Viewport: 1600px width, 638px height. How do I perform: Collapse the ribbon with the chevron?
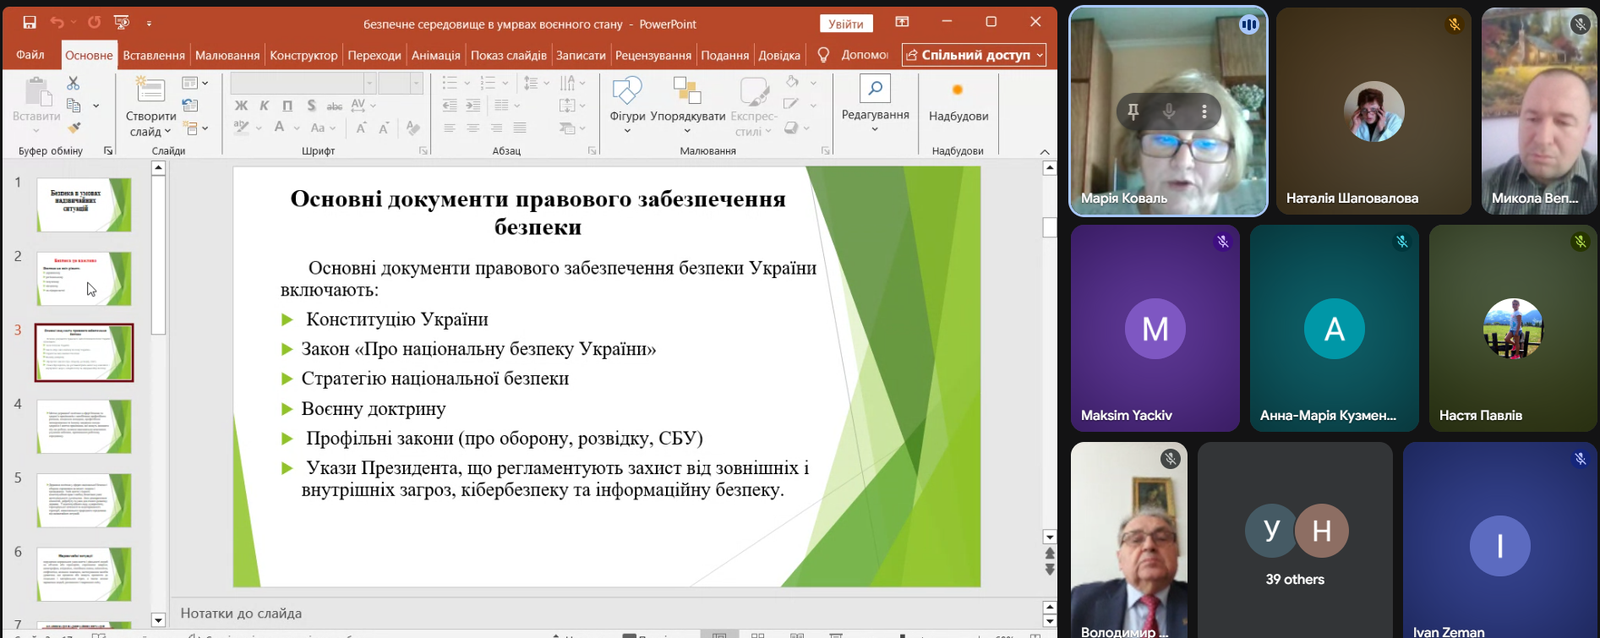(1045, 152)
